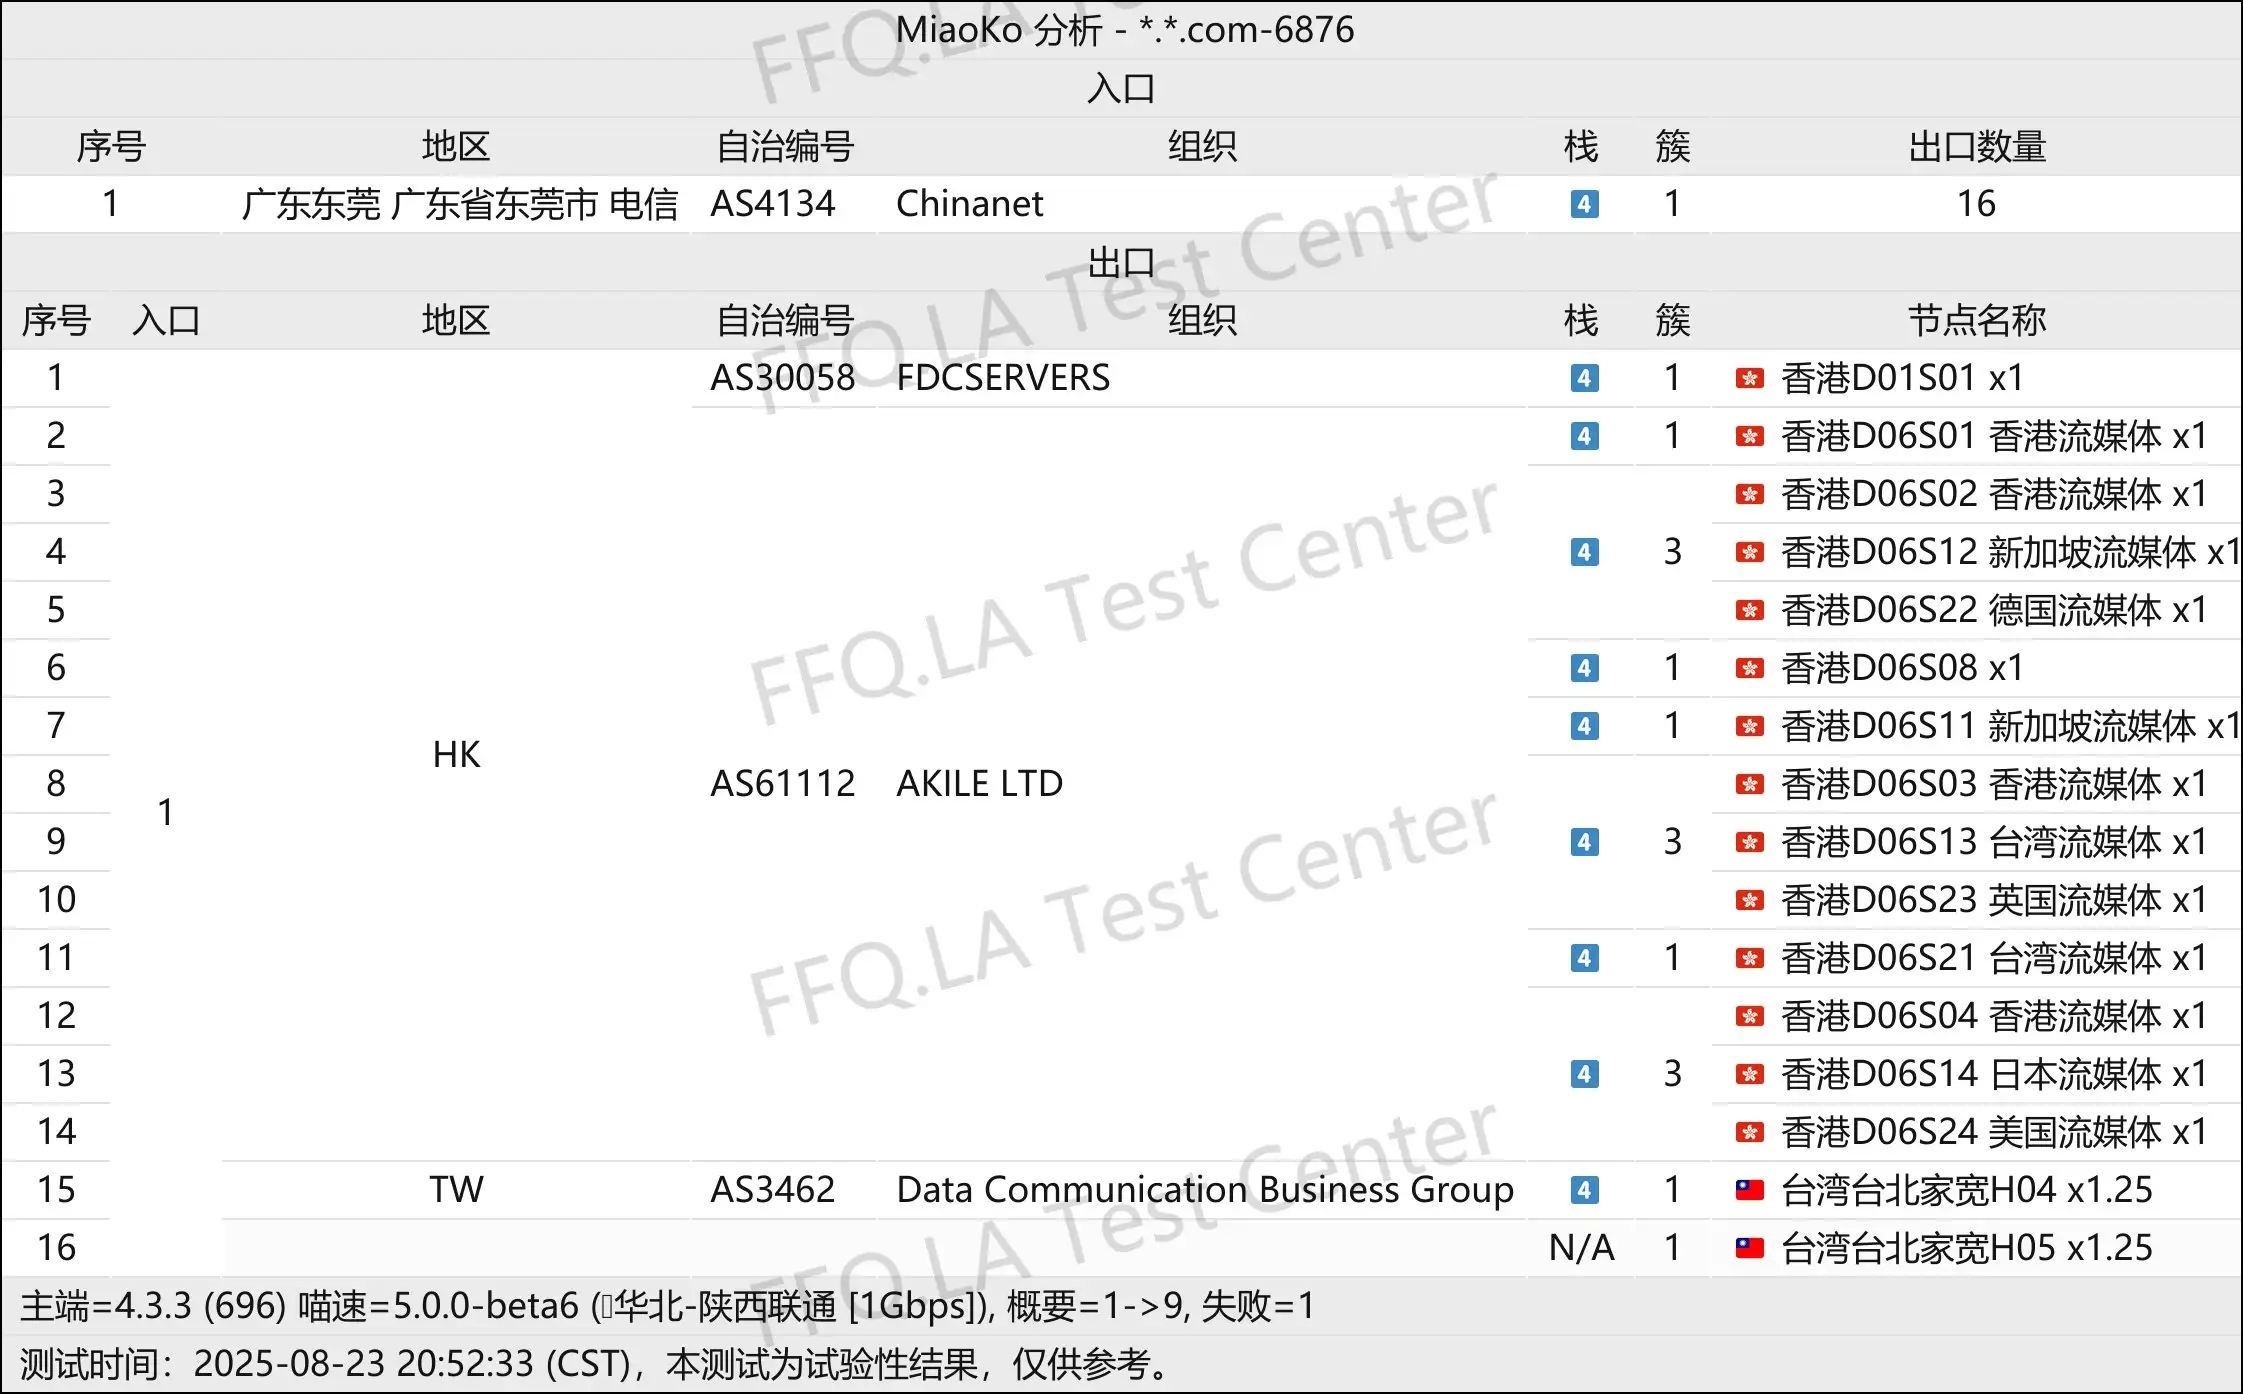Viewport: 2243px width, 1394px height.
Task: Click the 测试时间 2025-08-23 timestamp line
Action: [x=597, y=1364]
